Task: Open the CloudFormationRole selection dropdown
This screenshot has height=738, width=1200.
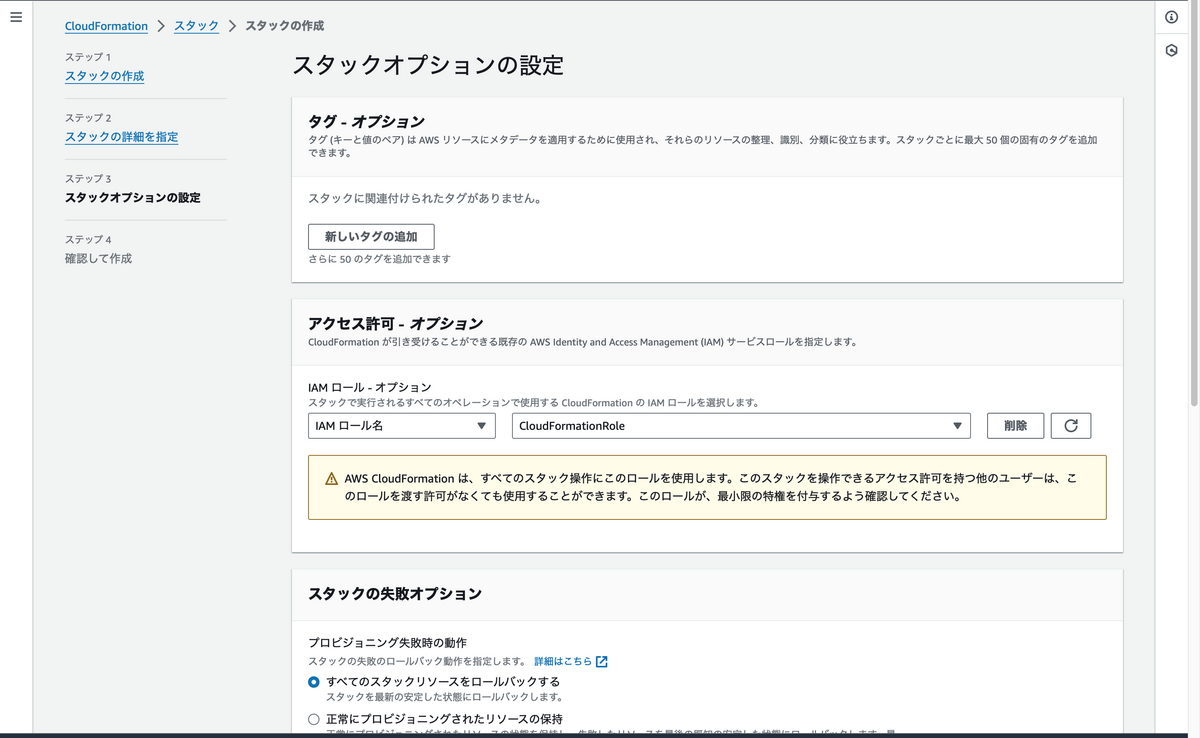Action: tap(741, 426)
